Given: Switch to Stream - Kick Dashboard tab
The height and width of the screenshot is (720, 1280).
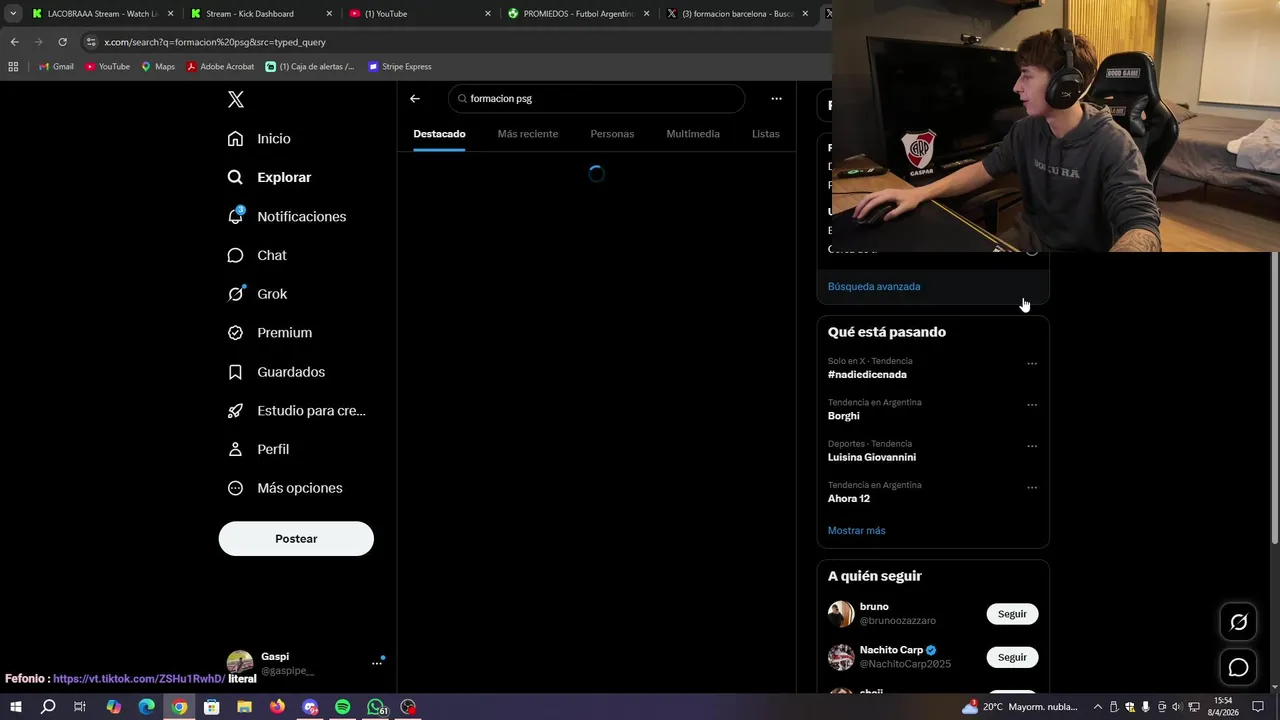Looking at the screenshot, I should pyautogui.click(x=262, y=14).
